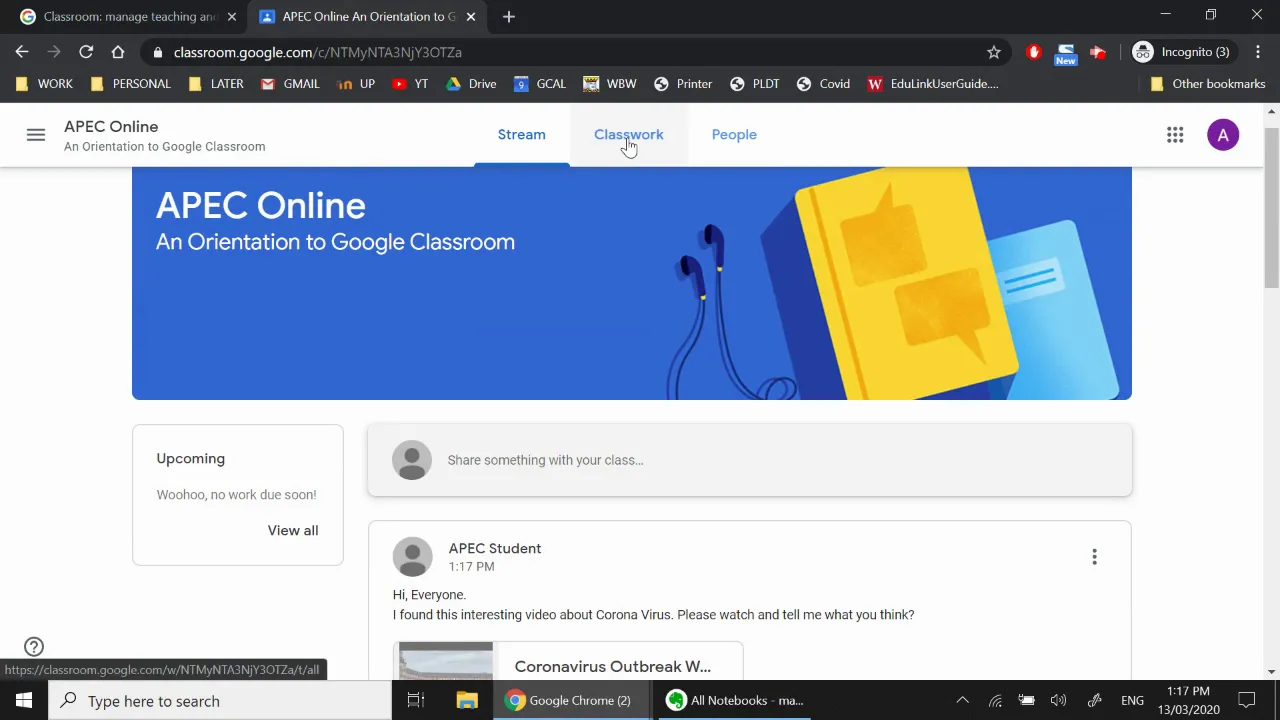The width and height of the screenshot is (1280, 720).
Task: Expand Other bookmarks folder
Action: (x=1208, y=84)
